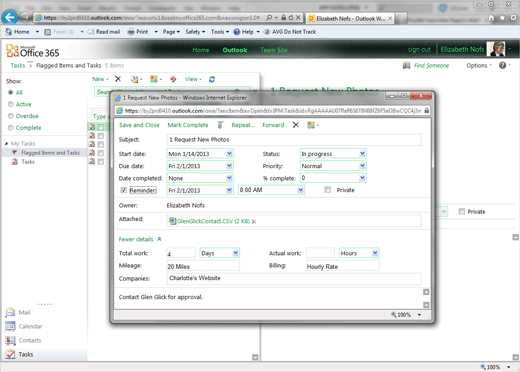The image size is (520, 372).
Task: Open browser Favorites star icon
Action: pyautogui.click(x=502, y=18)
